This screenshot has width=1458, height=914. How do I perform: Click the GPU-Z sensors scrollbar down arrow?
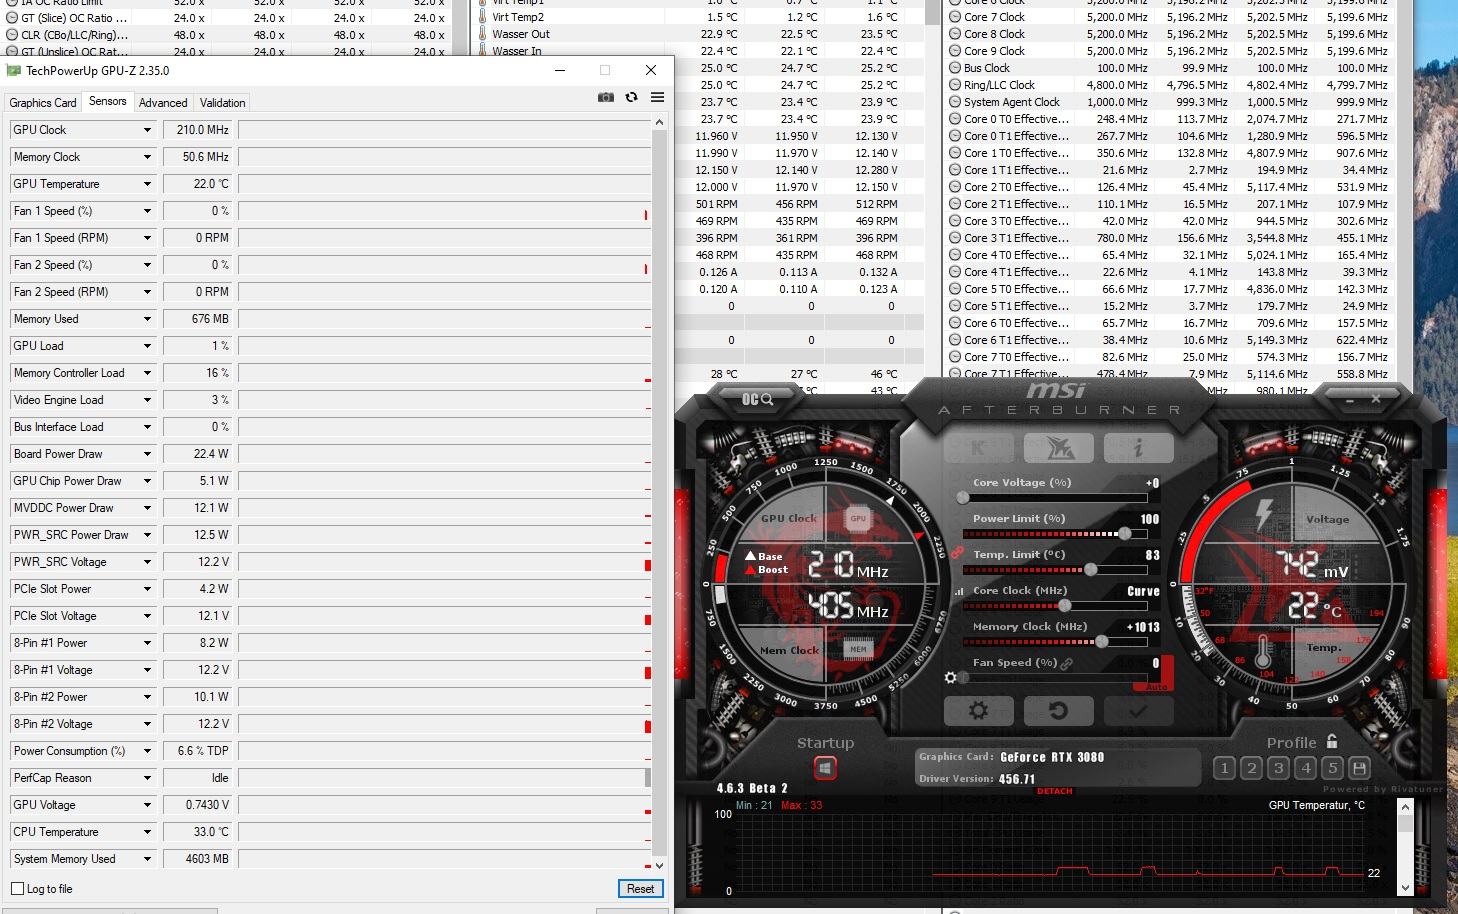[x=659, y=866]
